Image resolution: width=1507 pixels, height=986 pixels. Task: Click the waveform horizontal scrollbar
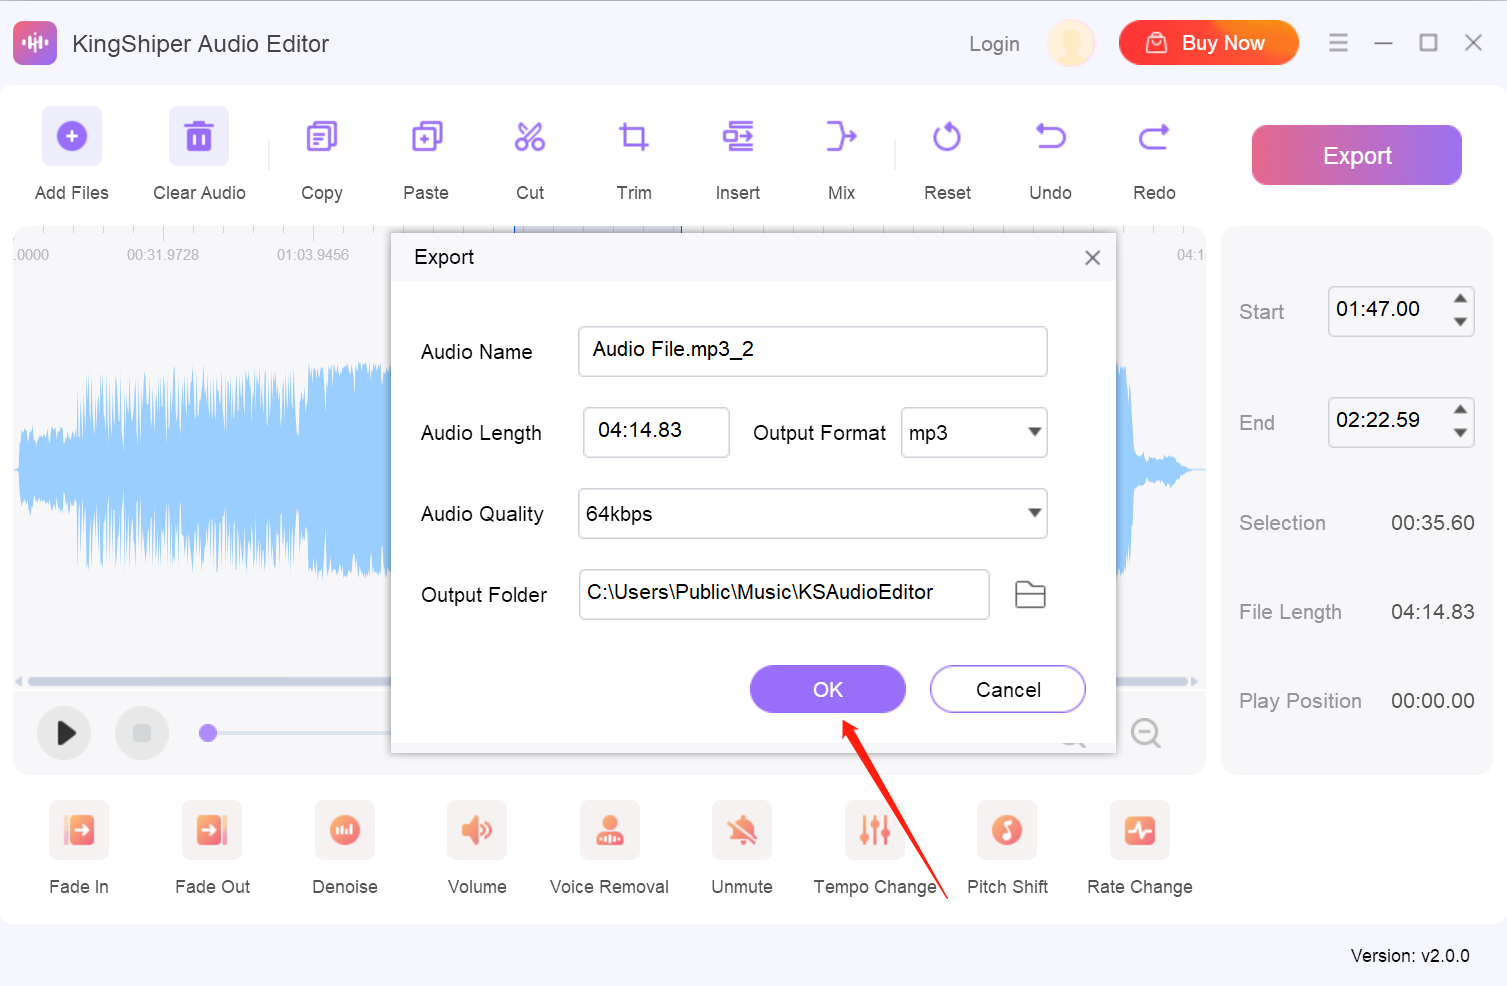tap(606, 681)
